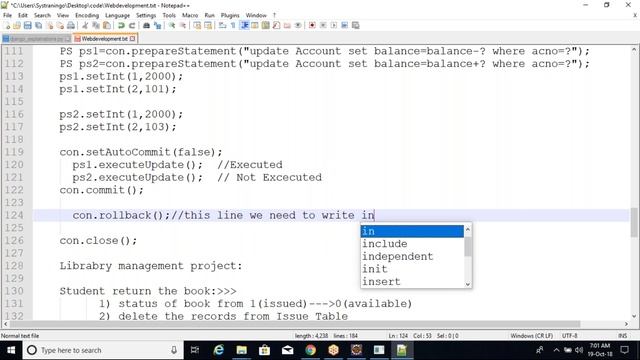This screenshot has width=640, height=360.
Task: Toggle Show All Characters pilcrow icon
Action: tap(233, 25)
